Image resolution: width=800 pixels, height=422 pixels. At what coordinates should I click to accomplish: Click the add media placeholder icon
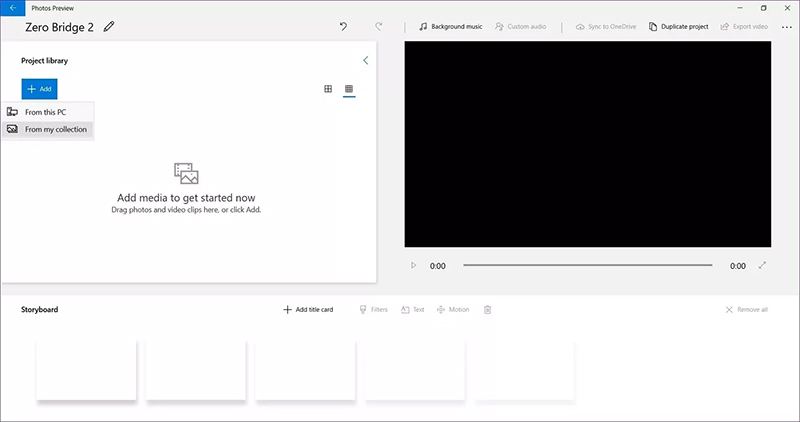click(186, 173)
